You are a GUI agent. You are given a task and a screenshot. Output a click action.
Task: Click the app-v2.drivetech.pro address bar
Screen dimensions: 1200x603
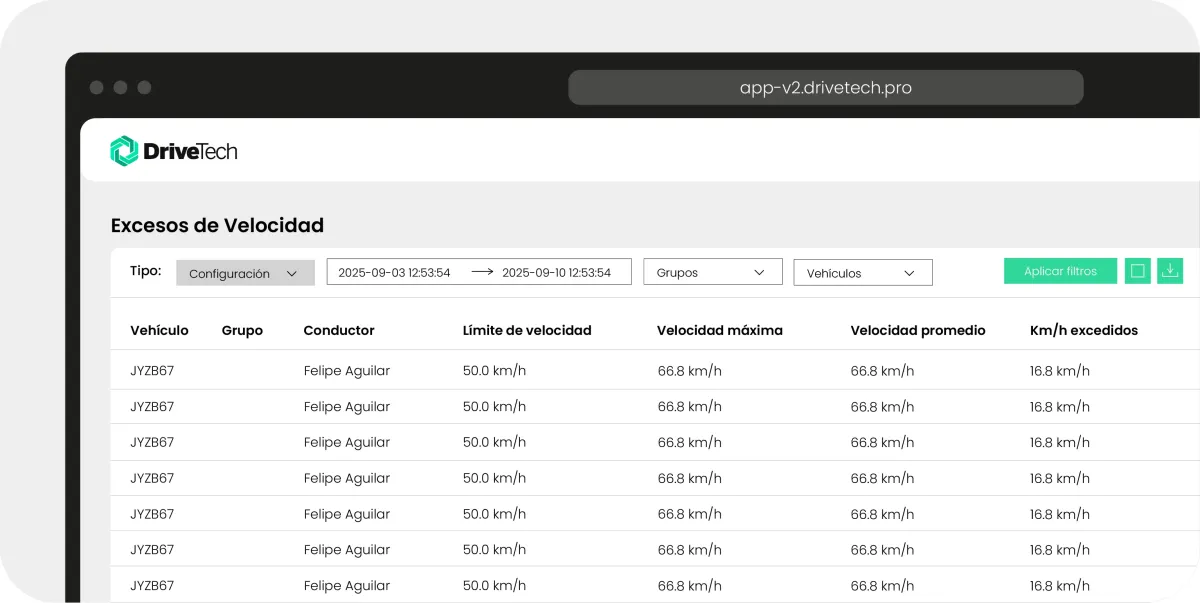[826, 87]
